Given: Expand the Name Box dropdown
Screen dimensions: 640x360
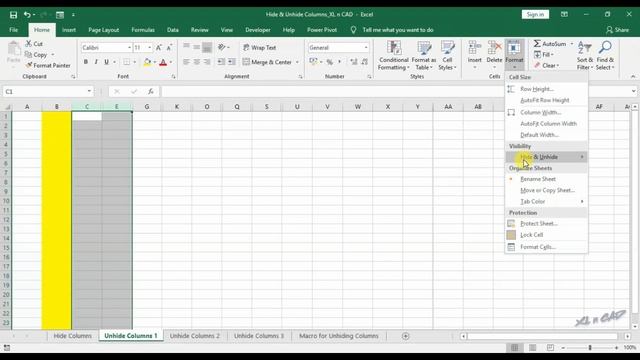Looking at the screenshot, I should coord(89,91).
